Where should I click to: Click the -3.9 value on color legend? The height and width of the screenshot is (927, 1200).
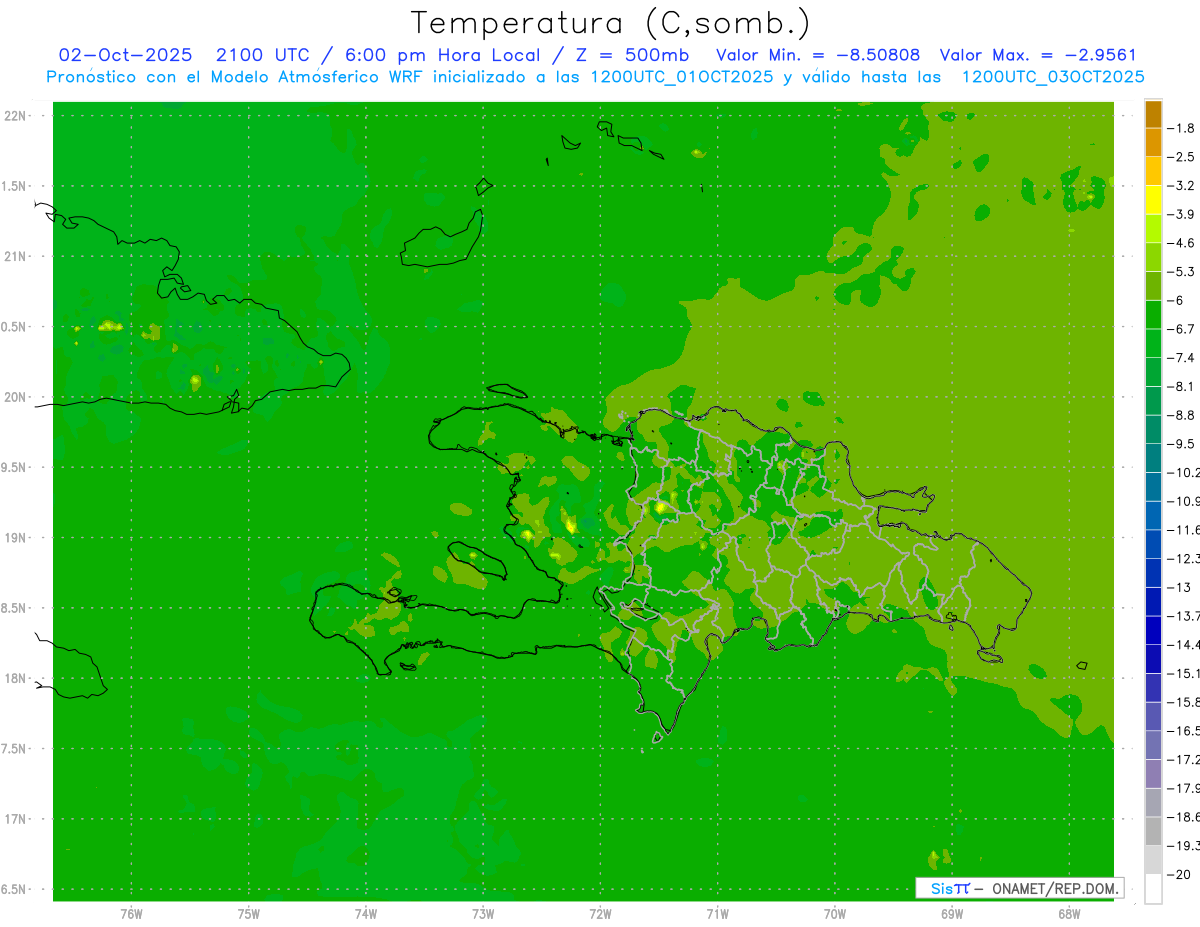pos(1184,214)
